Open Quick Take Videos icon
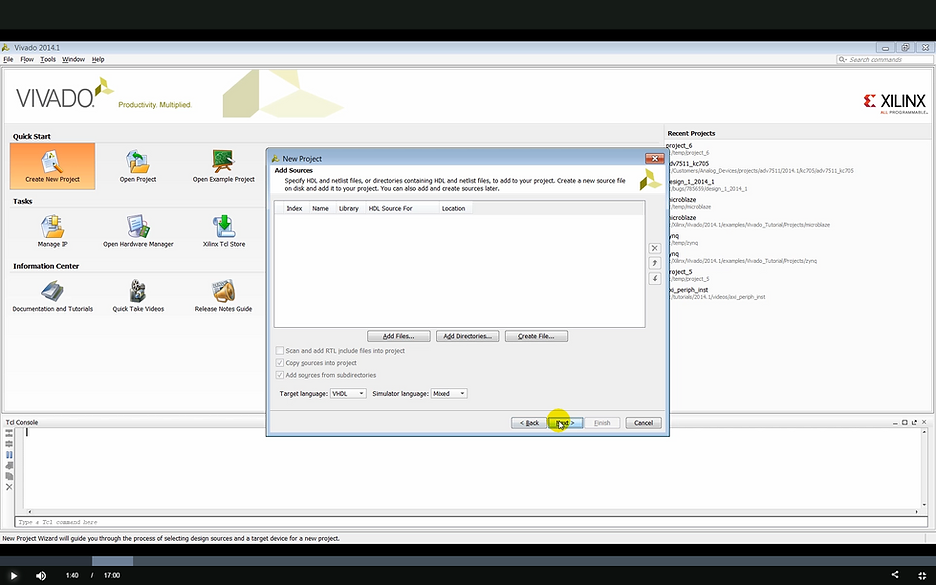This screenshot has height=585, width=936. (138, 292)
